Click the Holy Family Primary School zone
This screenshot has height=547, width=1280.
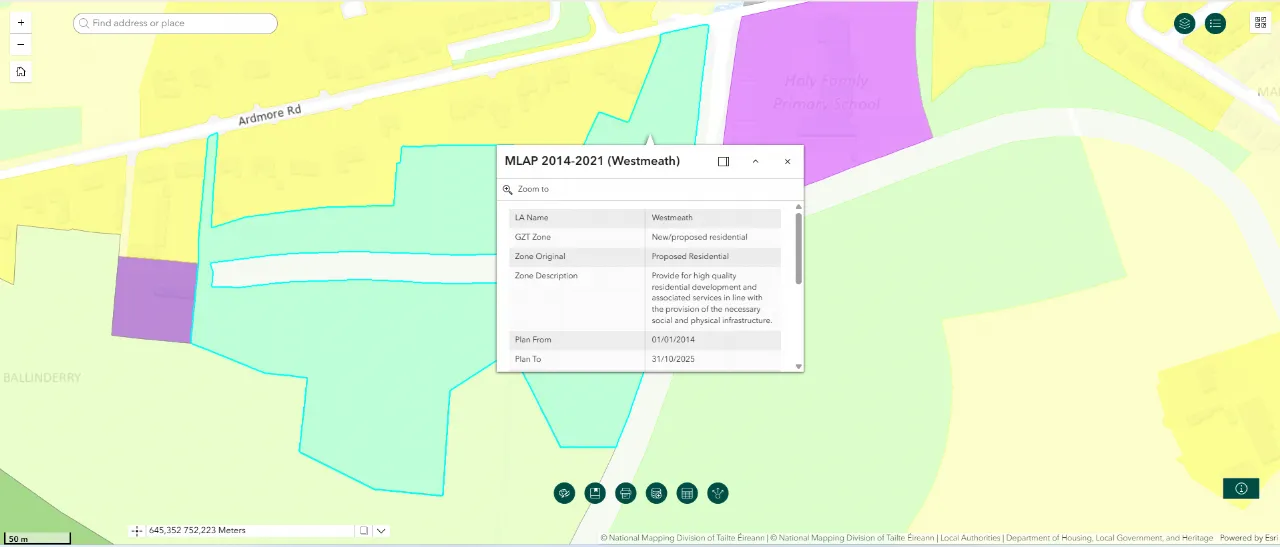(x=827, y=92)
